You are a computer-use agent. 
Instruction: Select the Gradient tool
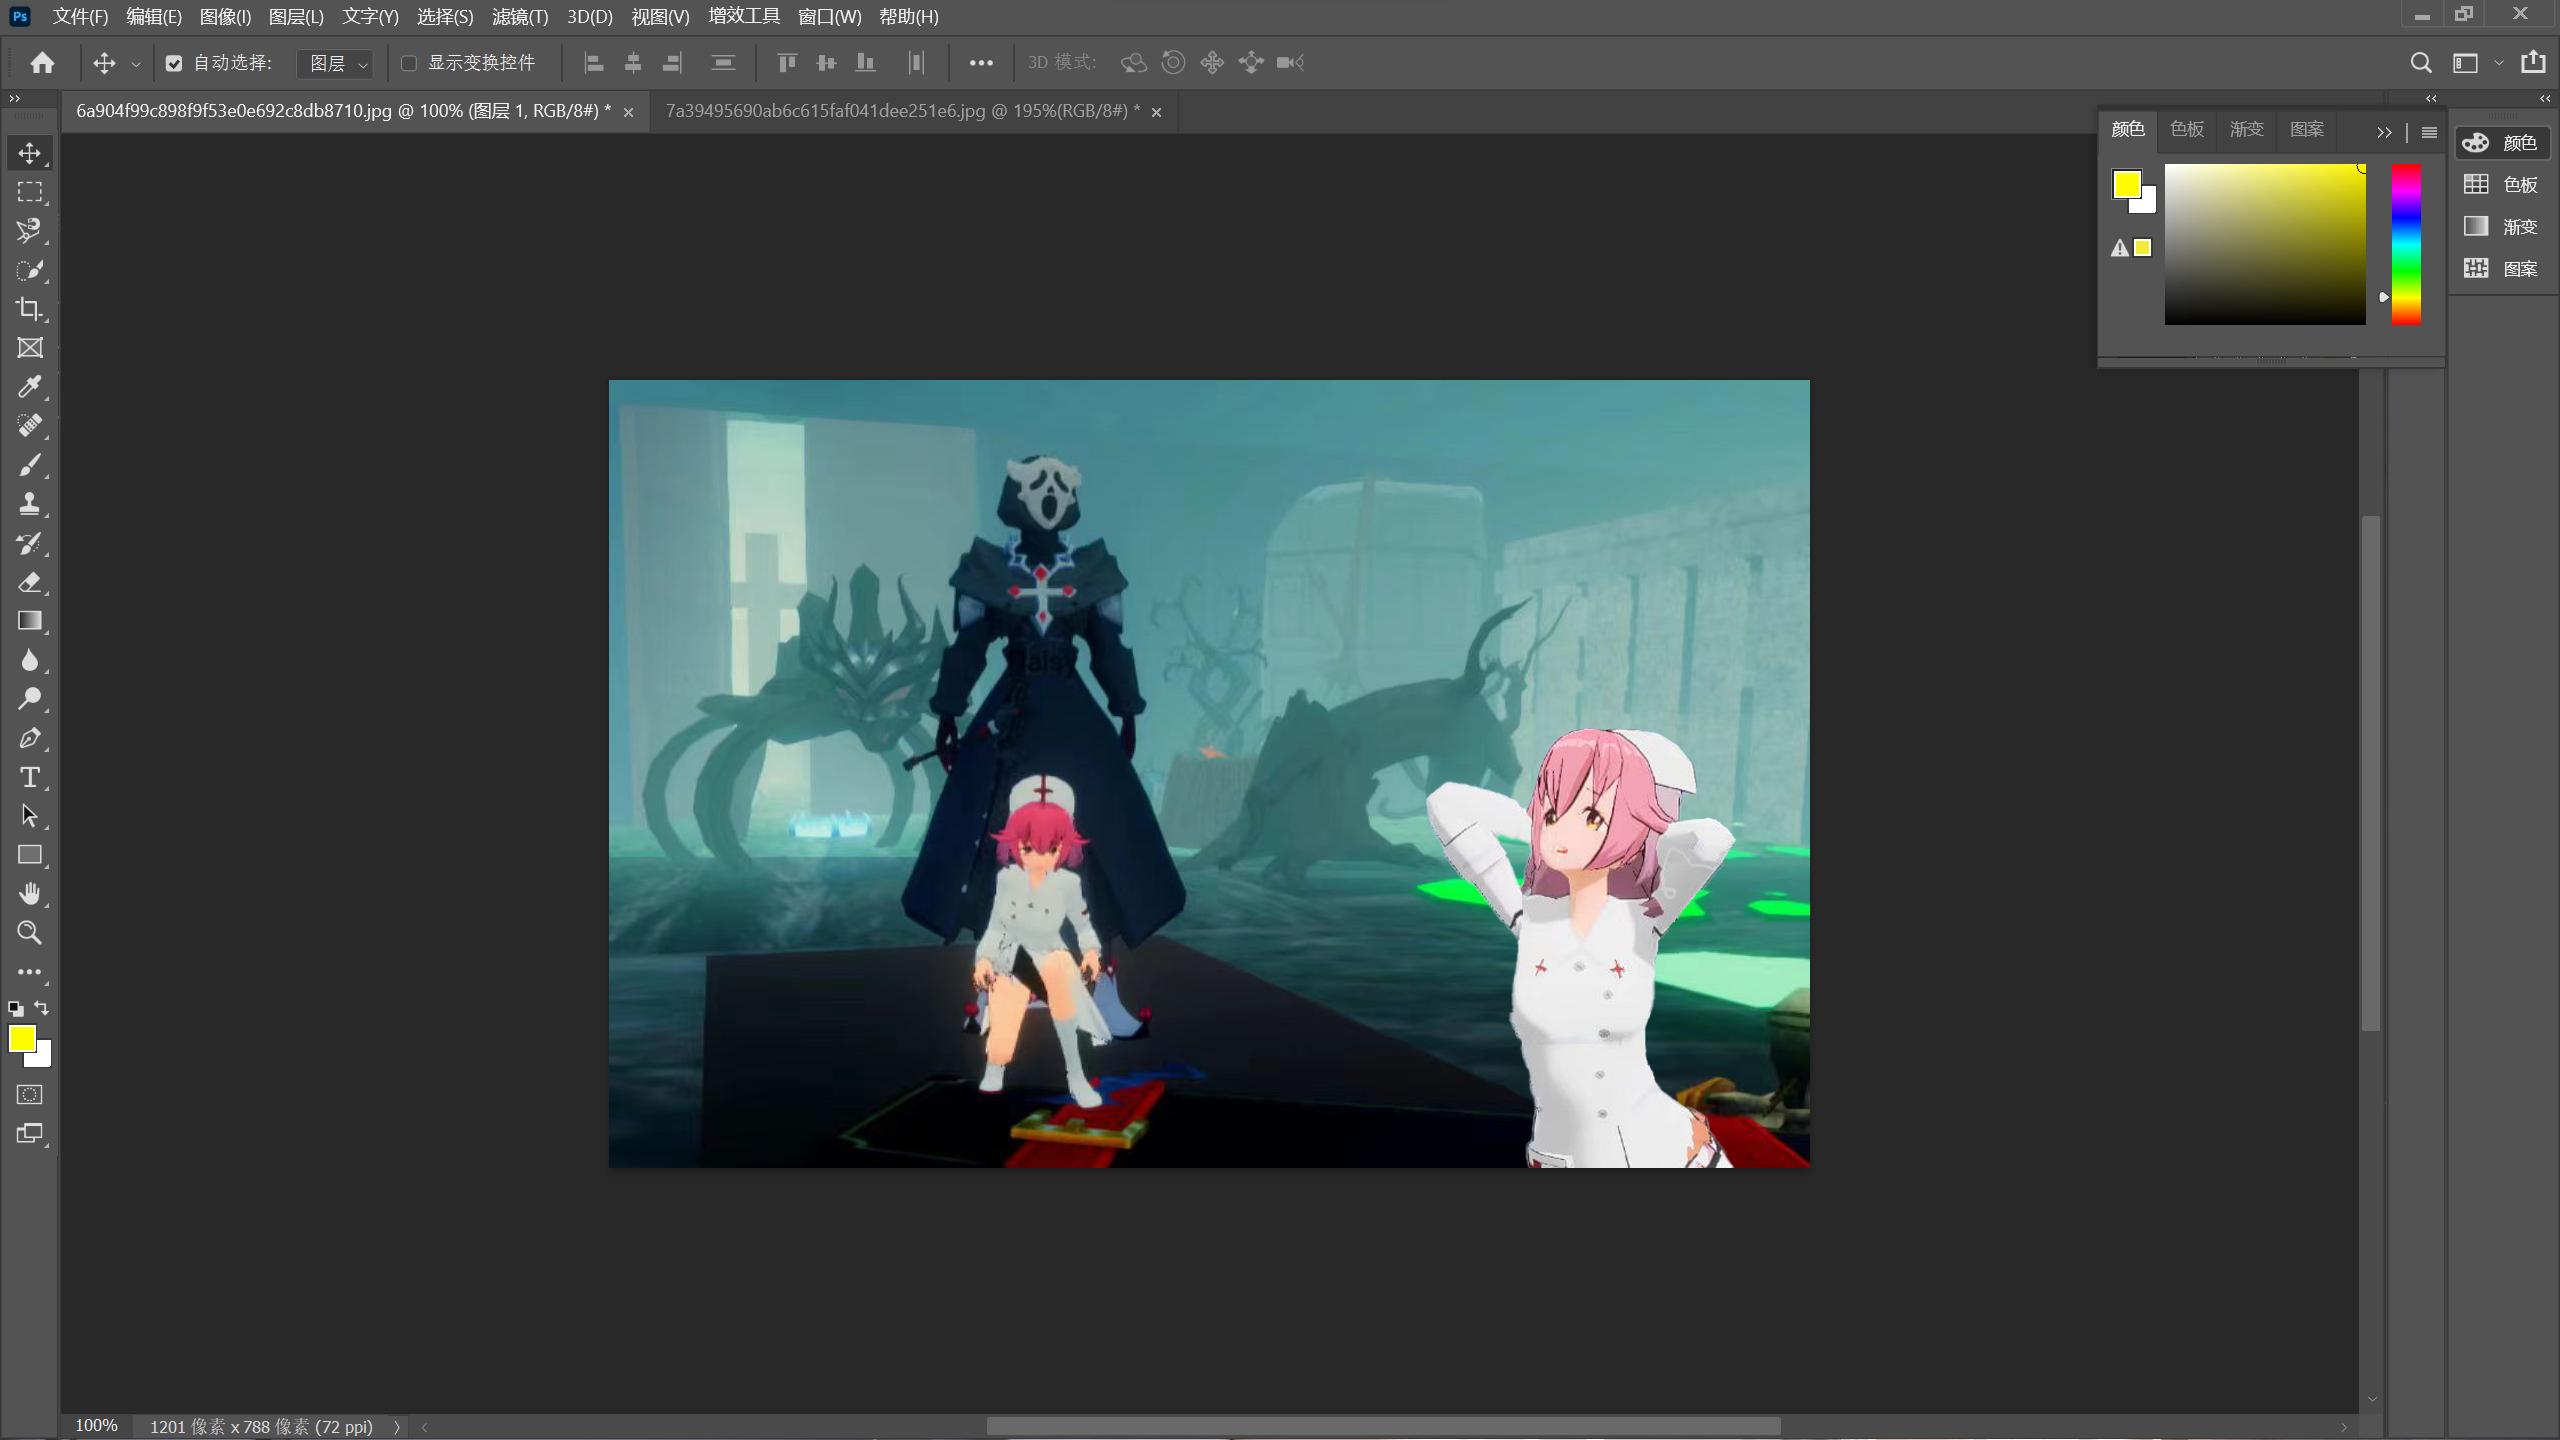click(x=30, y=621)
